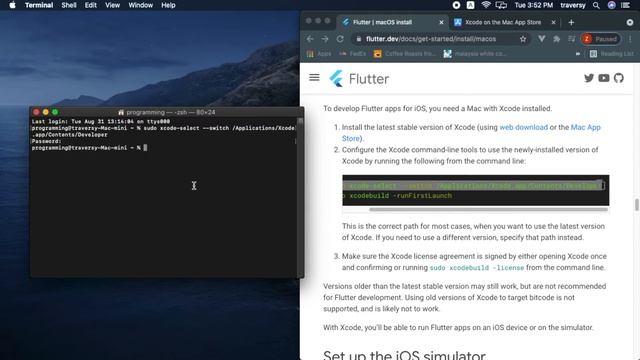Open the Apps bookmark shortcut
Screen dimensions: 640x360
tap(319, 53)
